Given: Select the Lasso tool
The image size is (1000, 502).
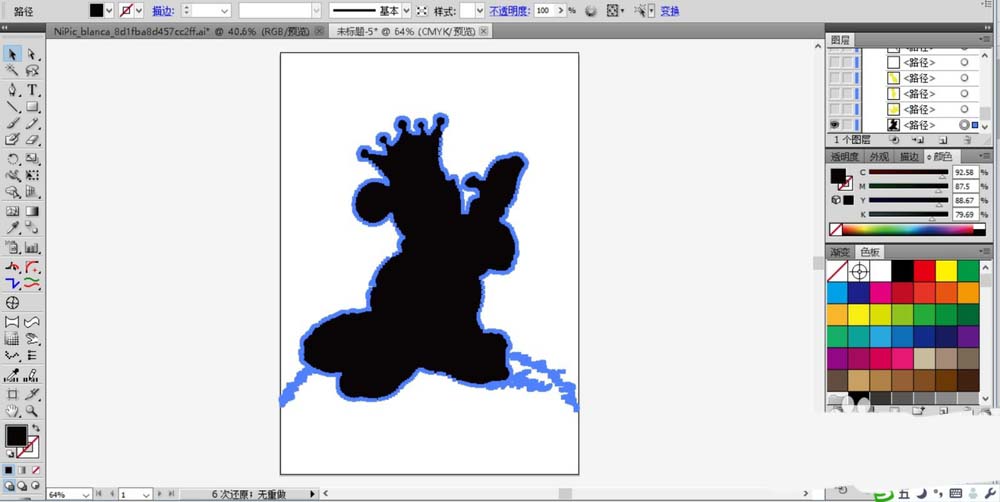Looking at the screenshot, I should click(x=32, y=71).
